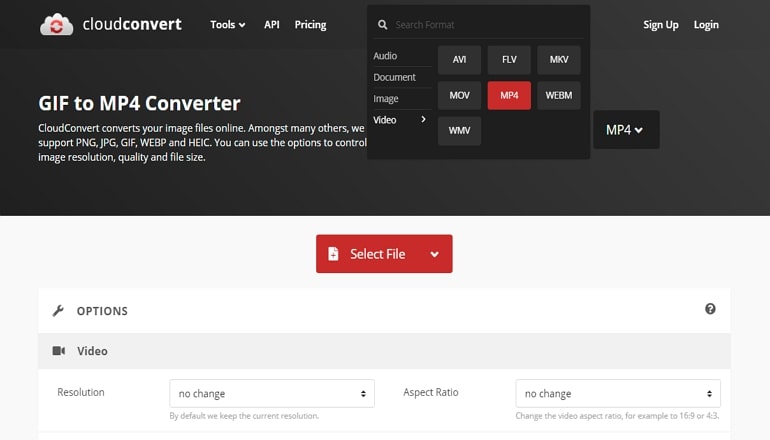Screen dimensions: 770x440
Task: Open the Resolution no change dropdown
Action: point(272,393)
